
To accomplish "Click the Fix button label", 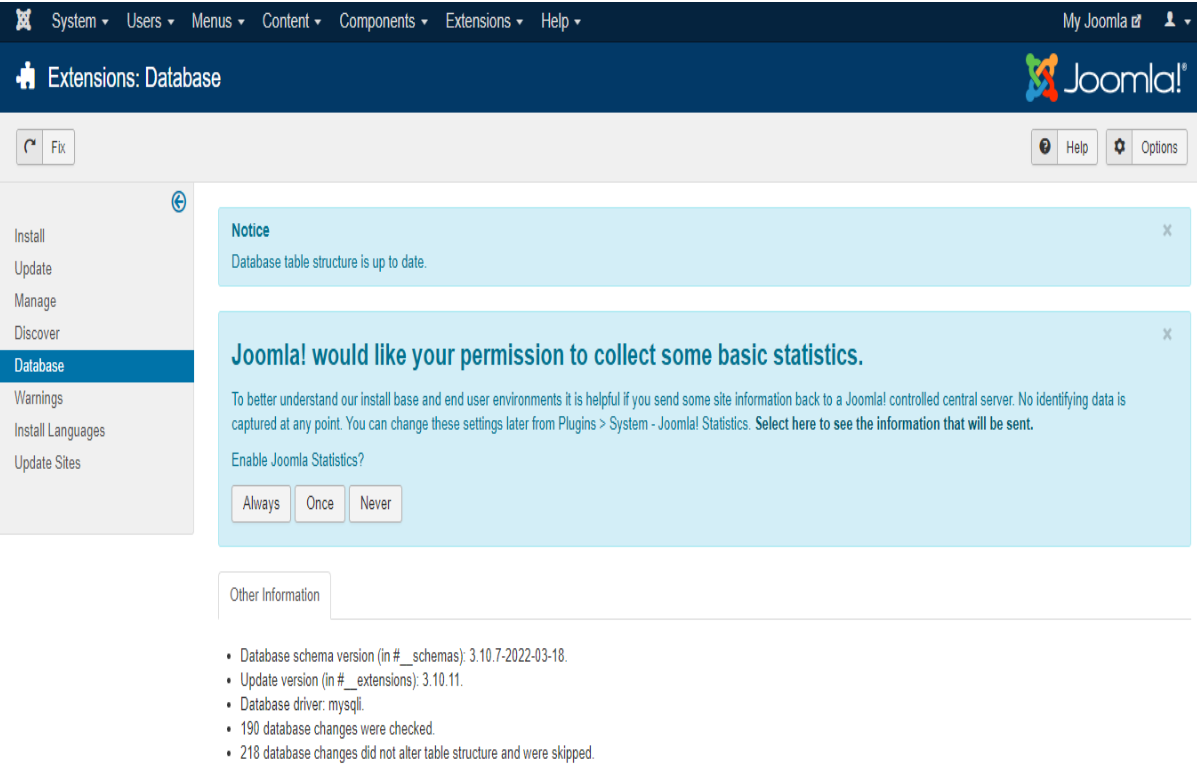I will (58, 147).
